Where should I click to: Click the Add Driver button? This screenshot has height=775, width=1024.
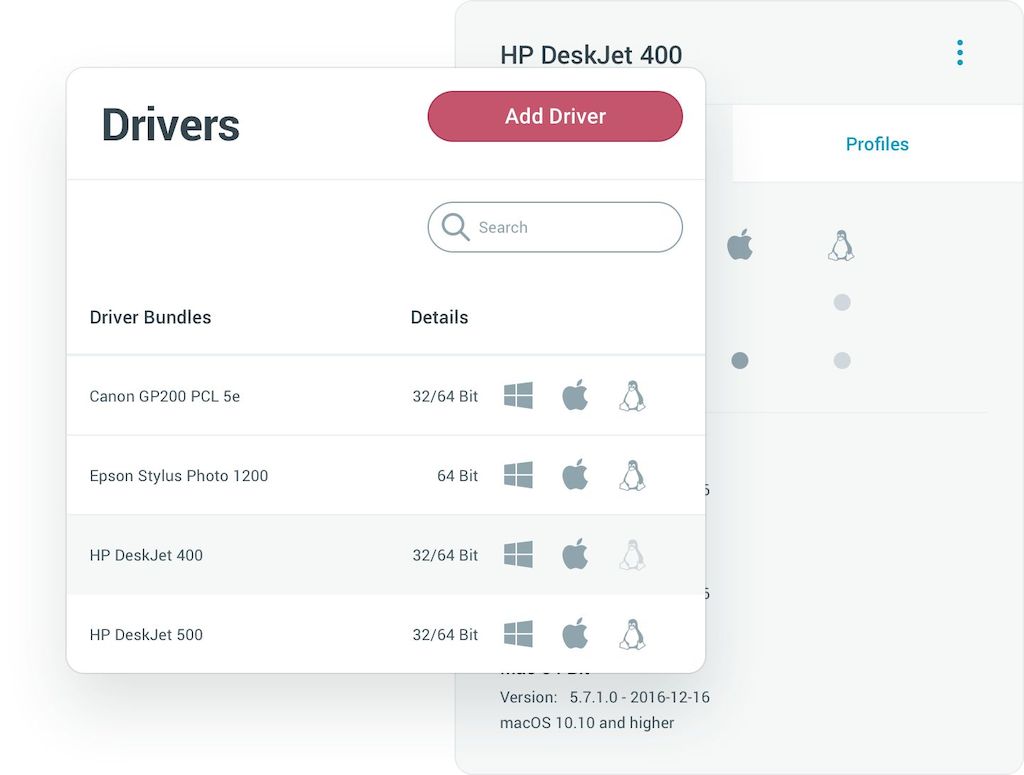(x=555, y=116)
